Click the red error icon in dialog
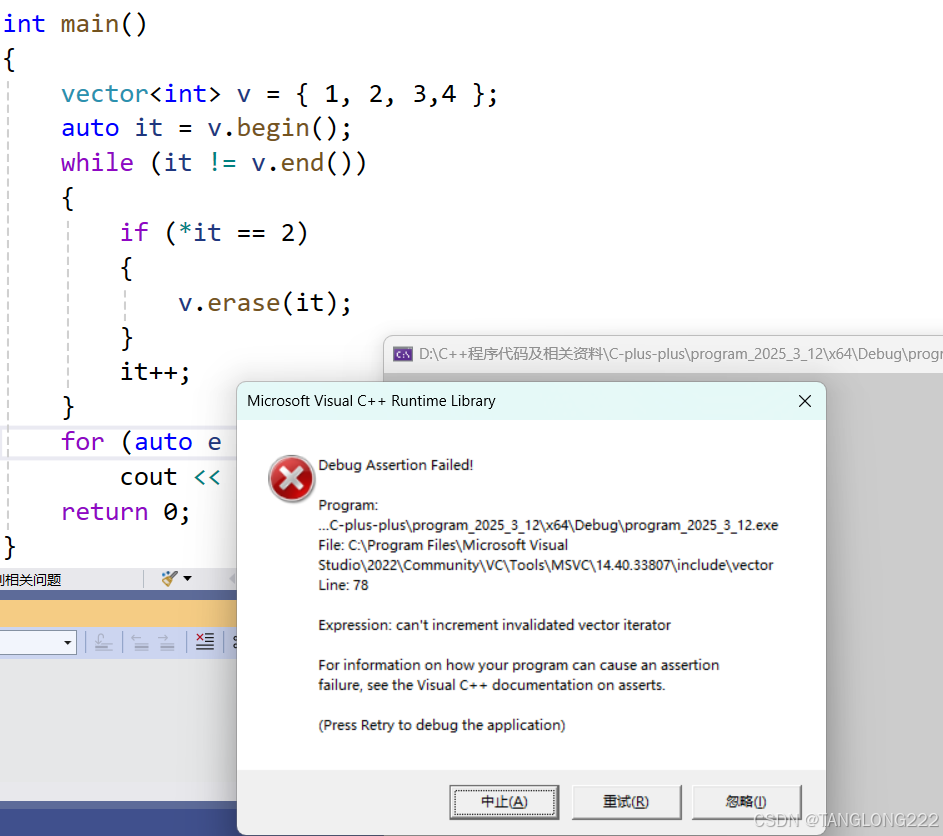Screen dimensions: 943x836 [291, 479]
